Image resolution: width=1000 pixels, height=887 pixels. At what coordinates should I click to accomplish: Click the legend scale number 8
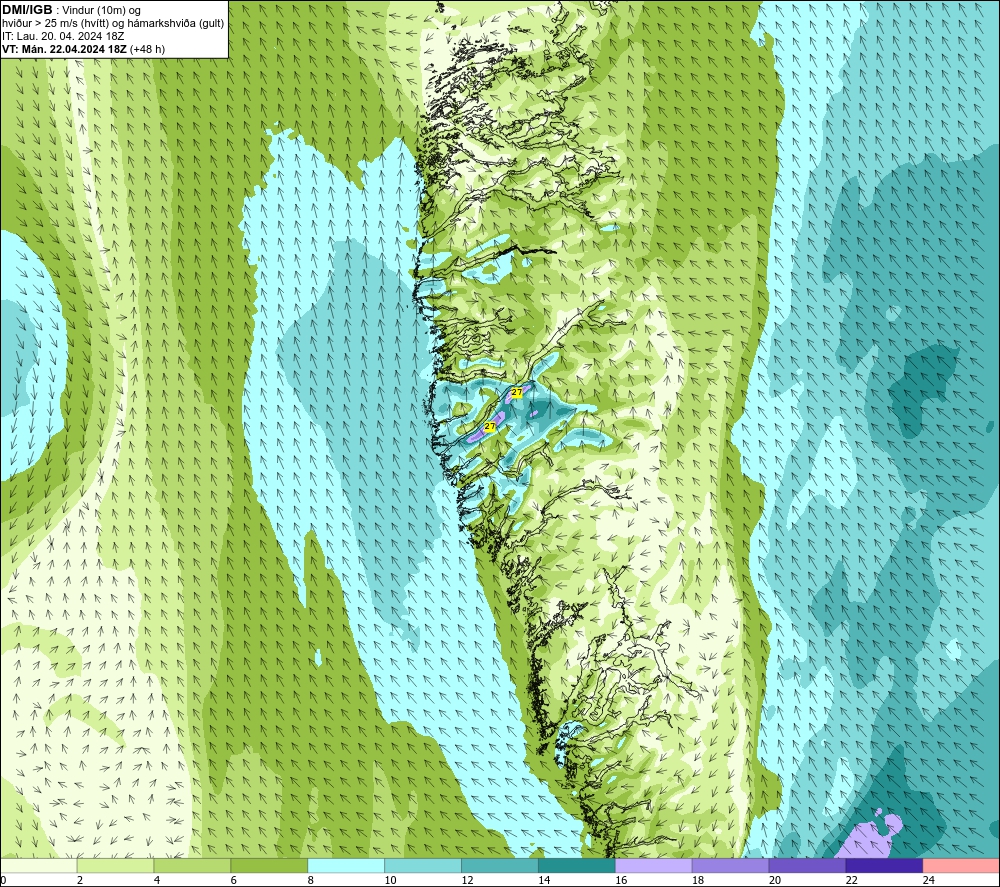(x=311, y=880)
